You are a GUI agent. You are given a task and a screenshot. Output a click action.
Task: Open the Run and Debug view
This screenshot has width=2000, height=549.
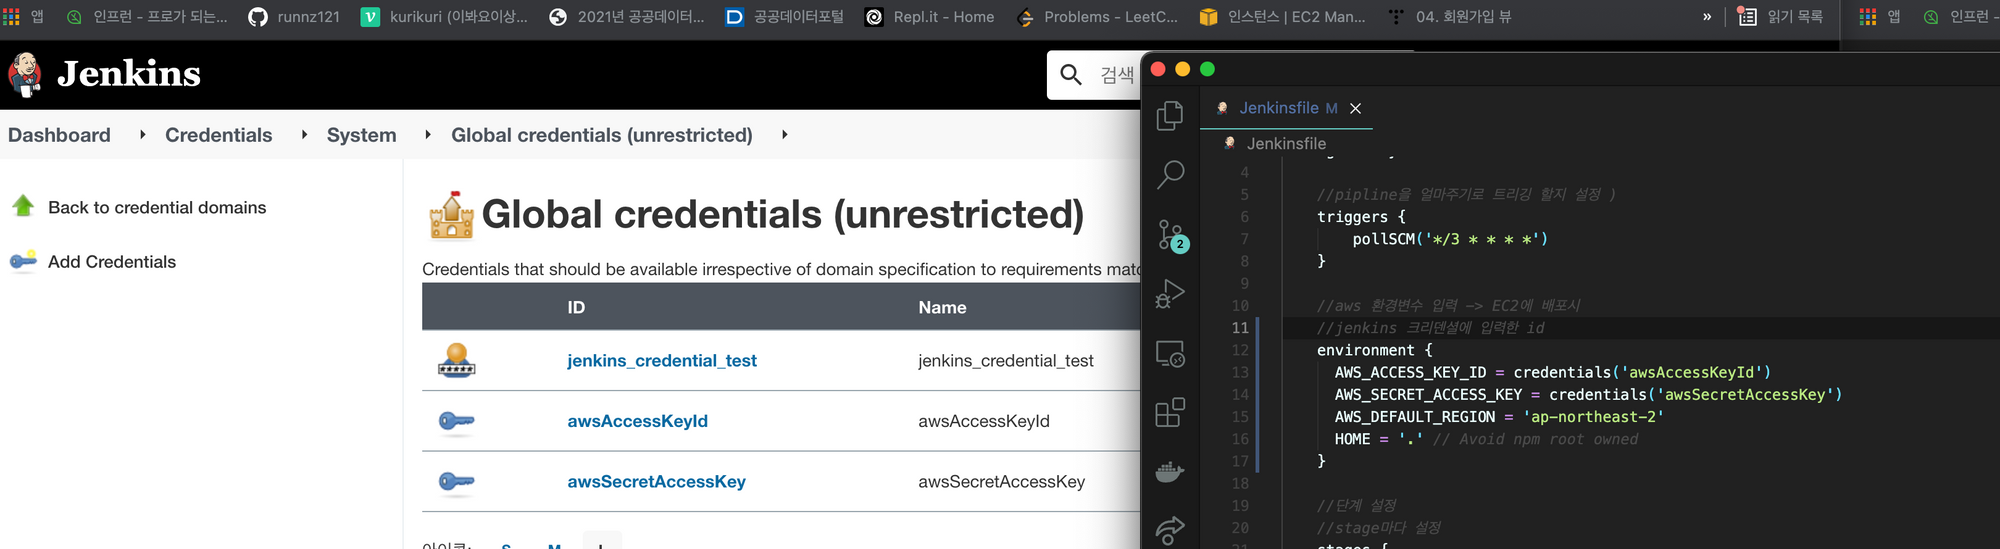coord(1170,294)
